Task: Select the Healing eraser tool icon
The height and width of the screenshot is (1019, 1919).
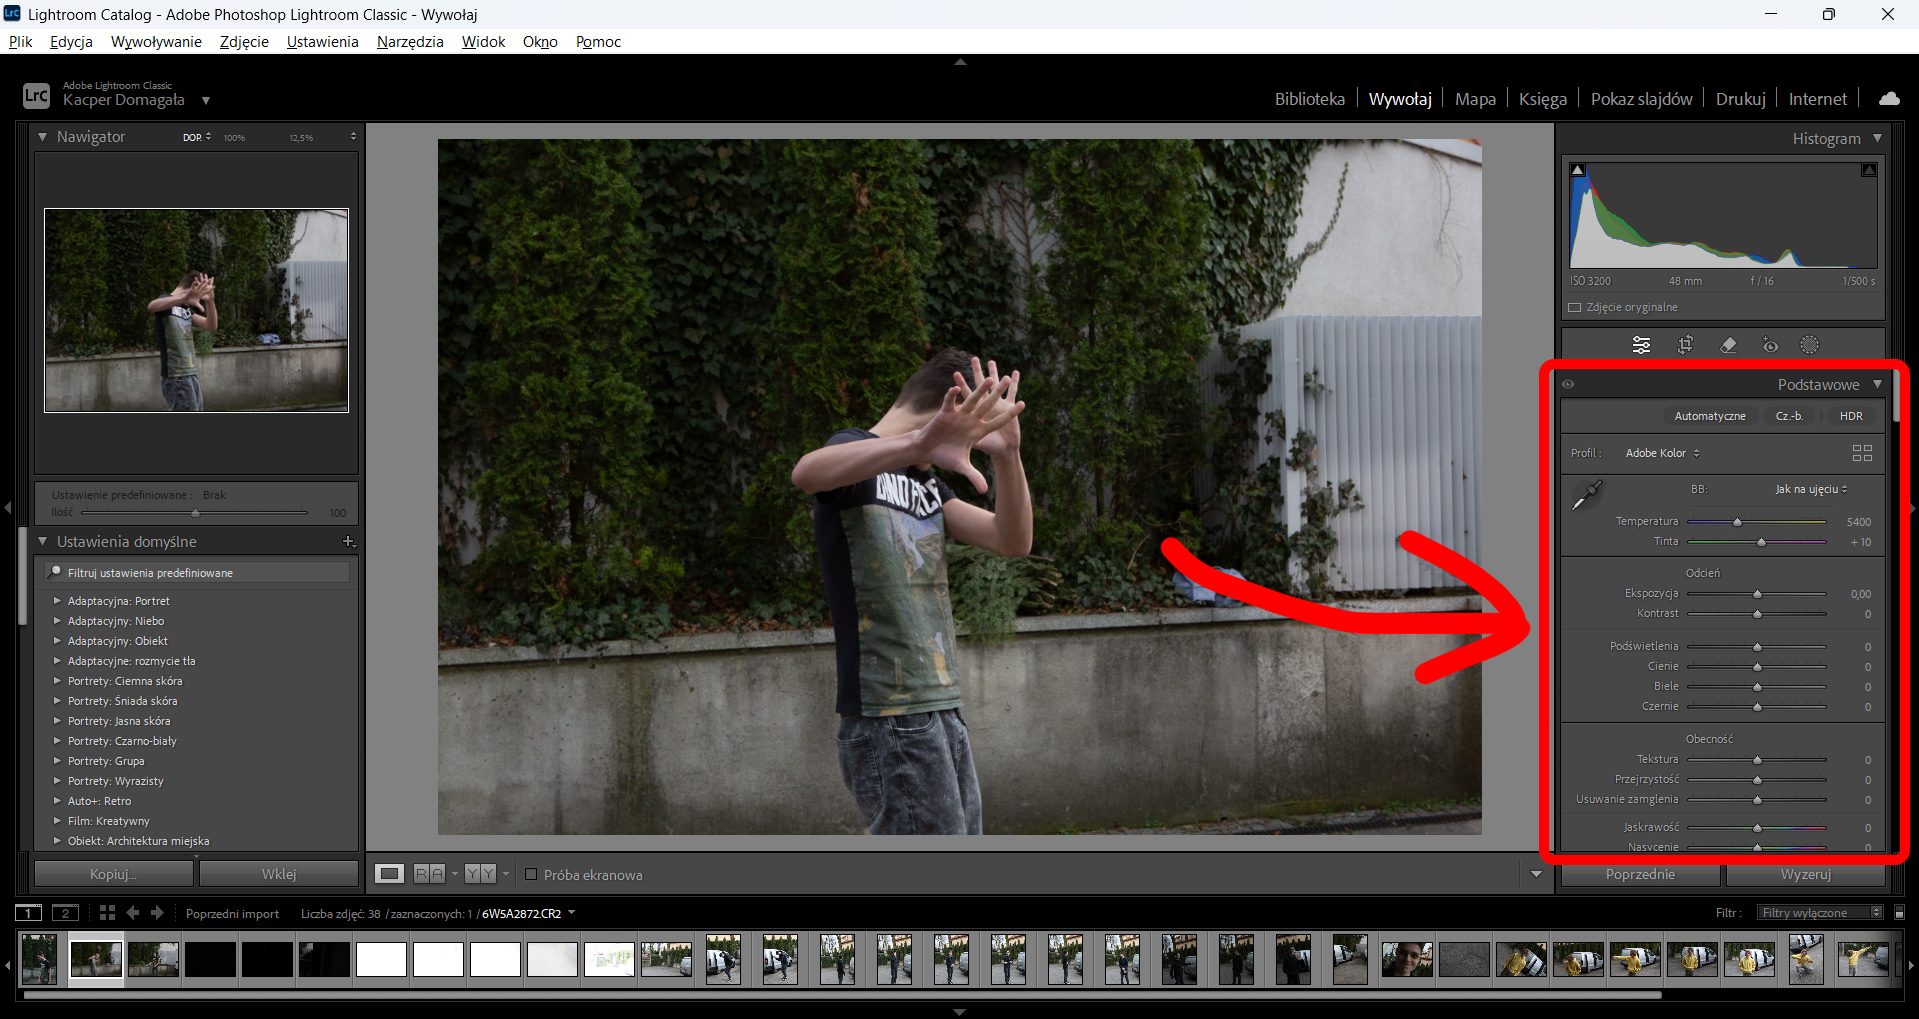Action: [1728, 345]
